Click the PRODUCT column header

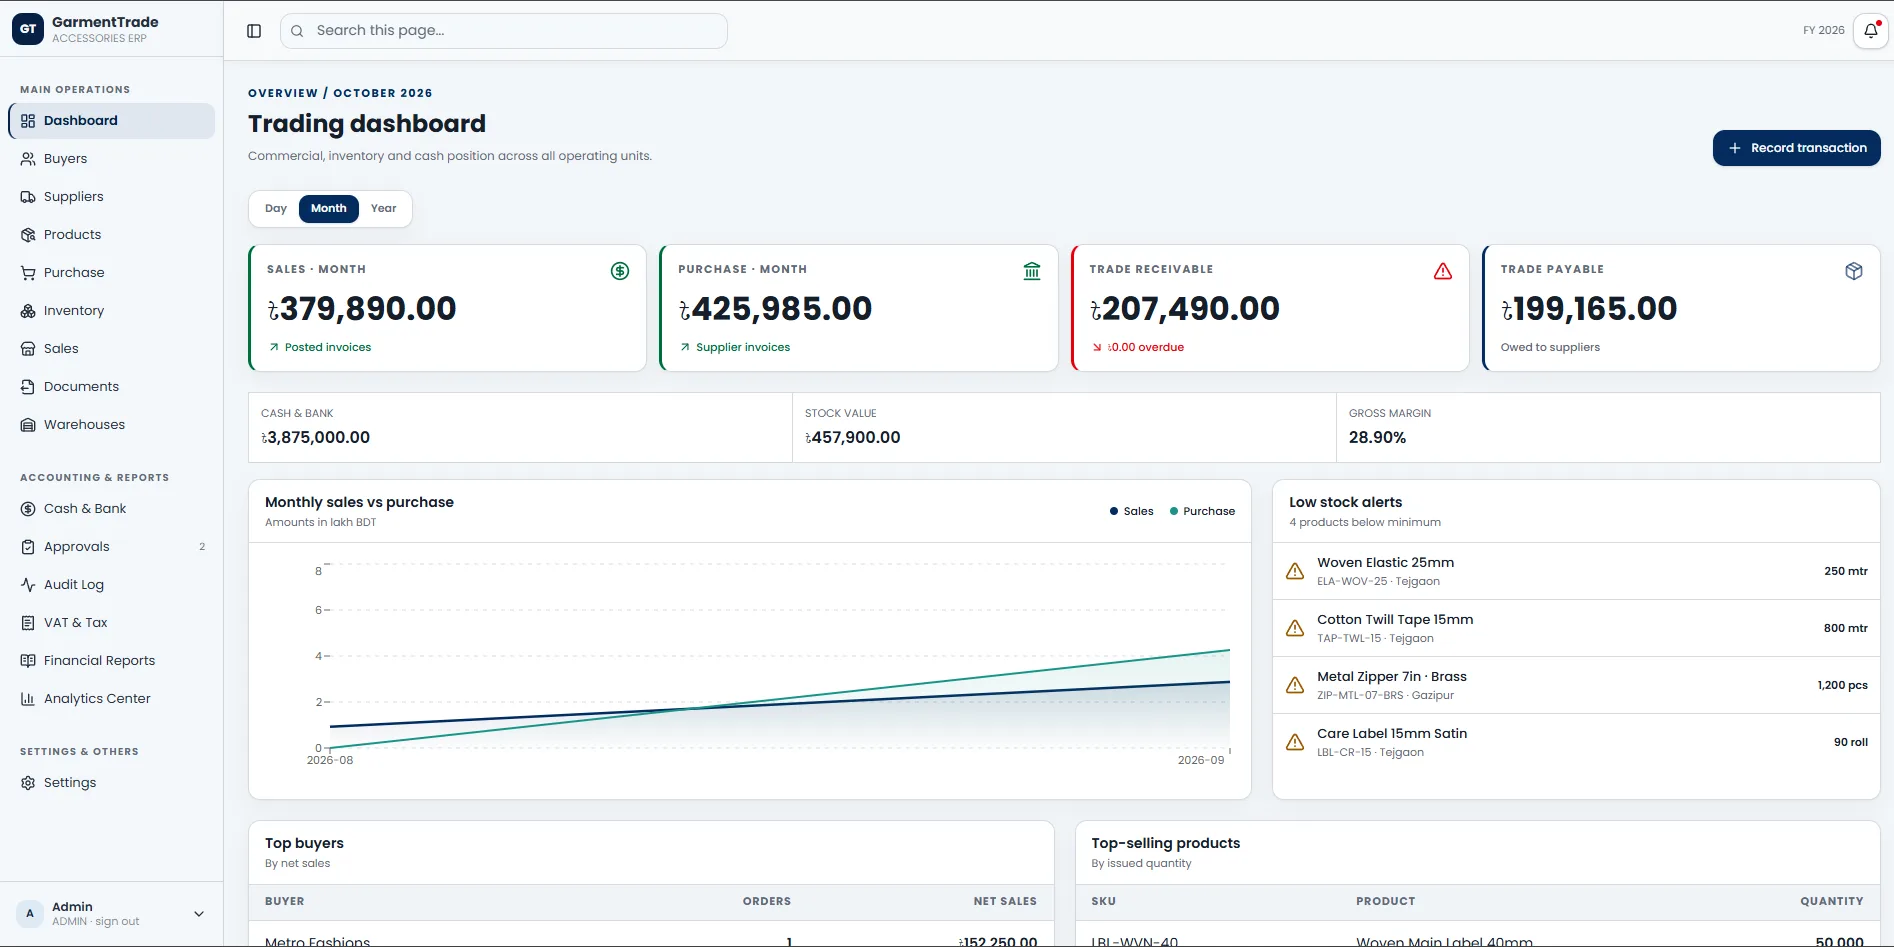[x=1385, y=902]
